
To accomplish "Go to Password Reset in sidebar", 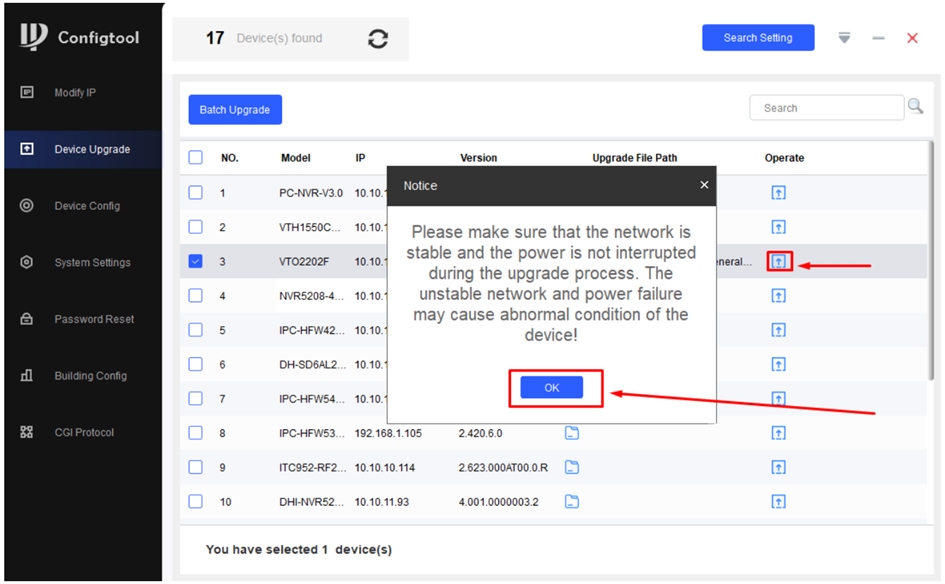I will [x=93, y=320].
